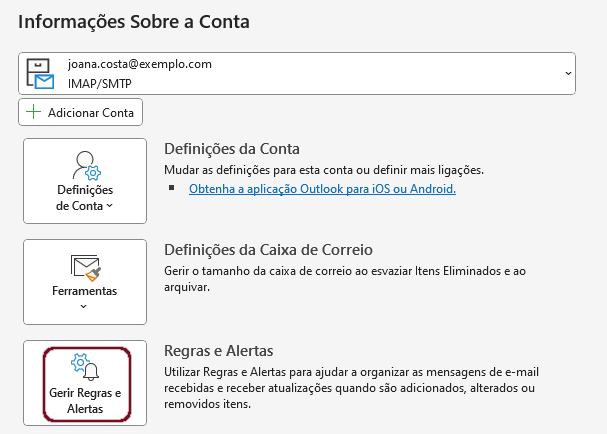Click the Definições da Conta heading
This screenshot has height=434, width=607.
[x=232, y=149]
